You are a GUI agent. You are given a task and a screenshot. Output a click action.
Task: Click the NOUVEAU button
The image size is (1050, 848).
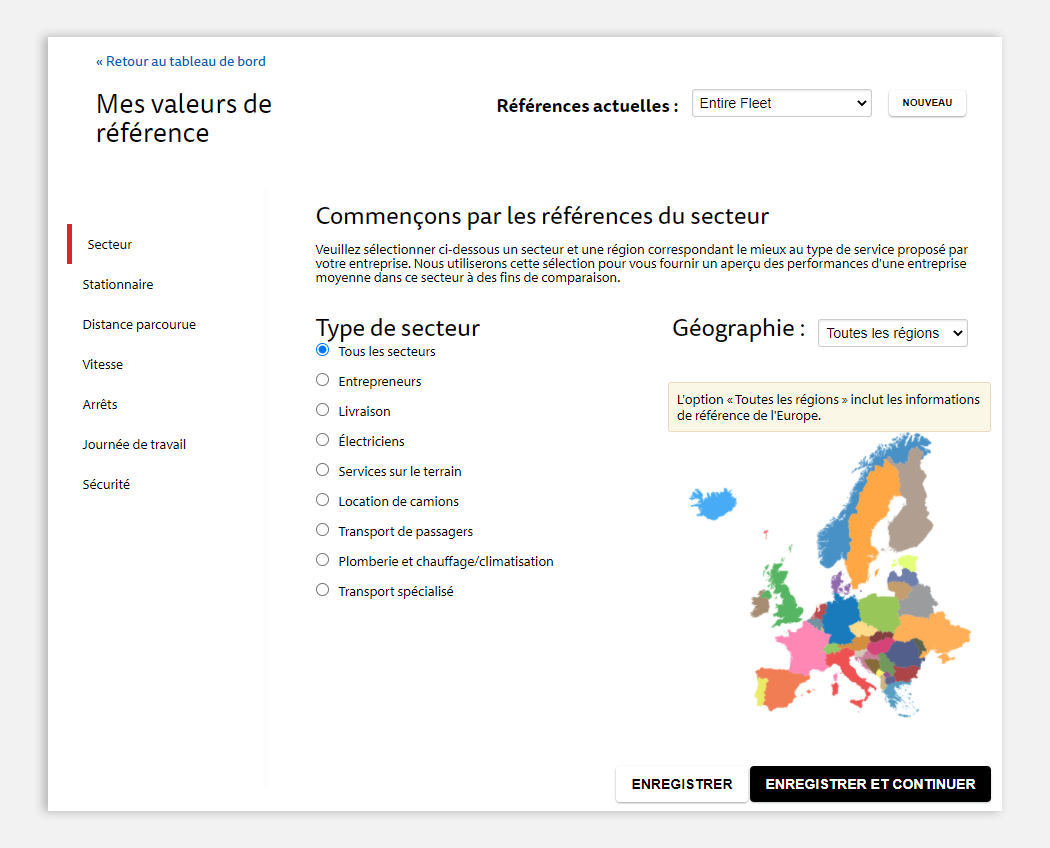click(x=927, y=103)
